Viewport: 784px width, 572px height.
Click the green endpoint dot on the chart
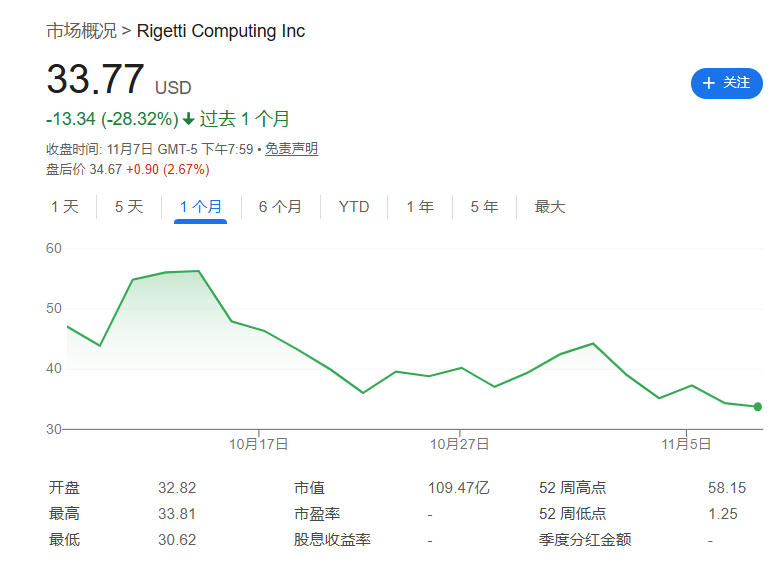(758, 407)
